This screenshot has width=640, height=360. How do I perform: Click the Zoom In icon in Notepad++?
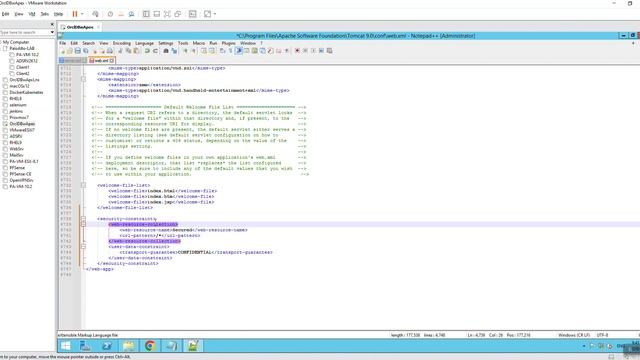click(186, 51)
